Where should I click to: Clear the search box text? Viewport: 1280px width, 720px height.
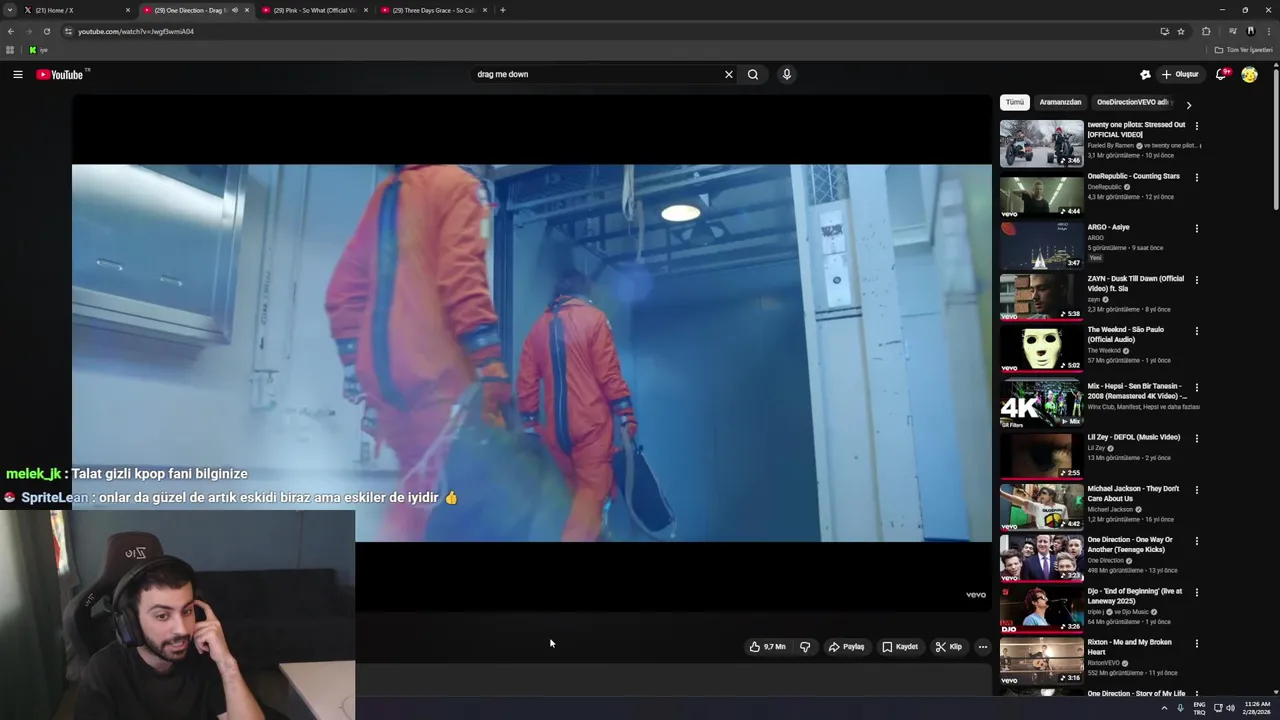click(x=728, y=74)
